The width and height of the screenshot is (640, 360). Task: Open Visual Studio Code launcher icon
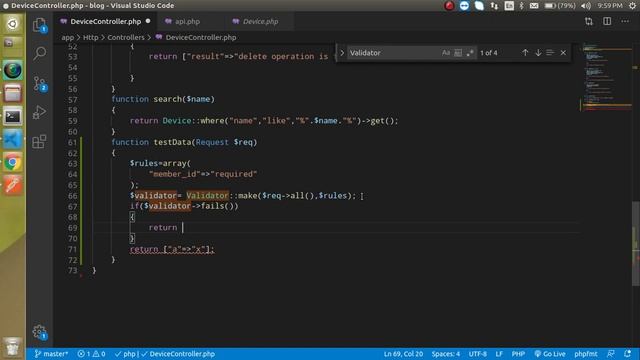coord(13,140)
